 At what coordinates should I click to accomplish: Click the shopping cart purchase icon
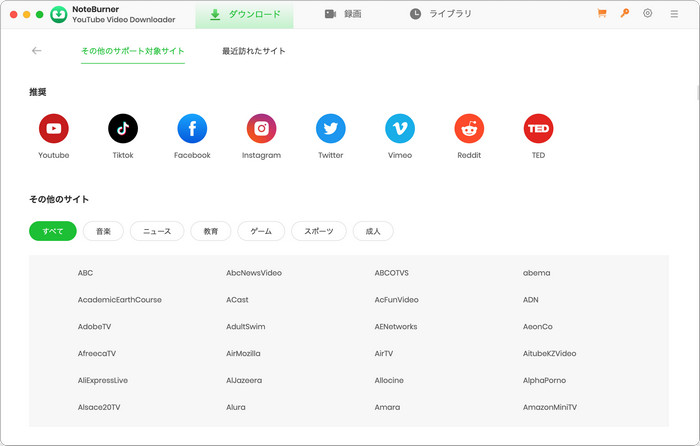(602, 13)
